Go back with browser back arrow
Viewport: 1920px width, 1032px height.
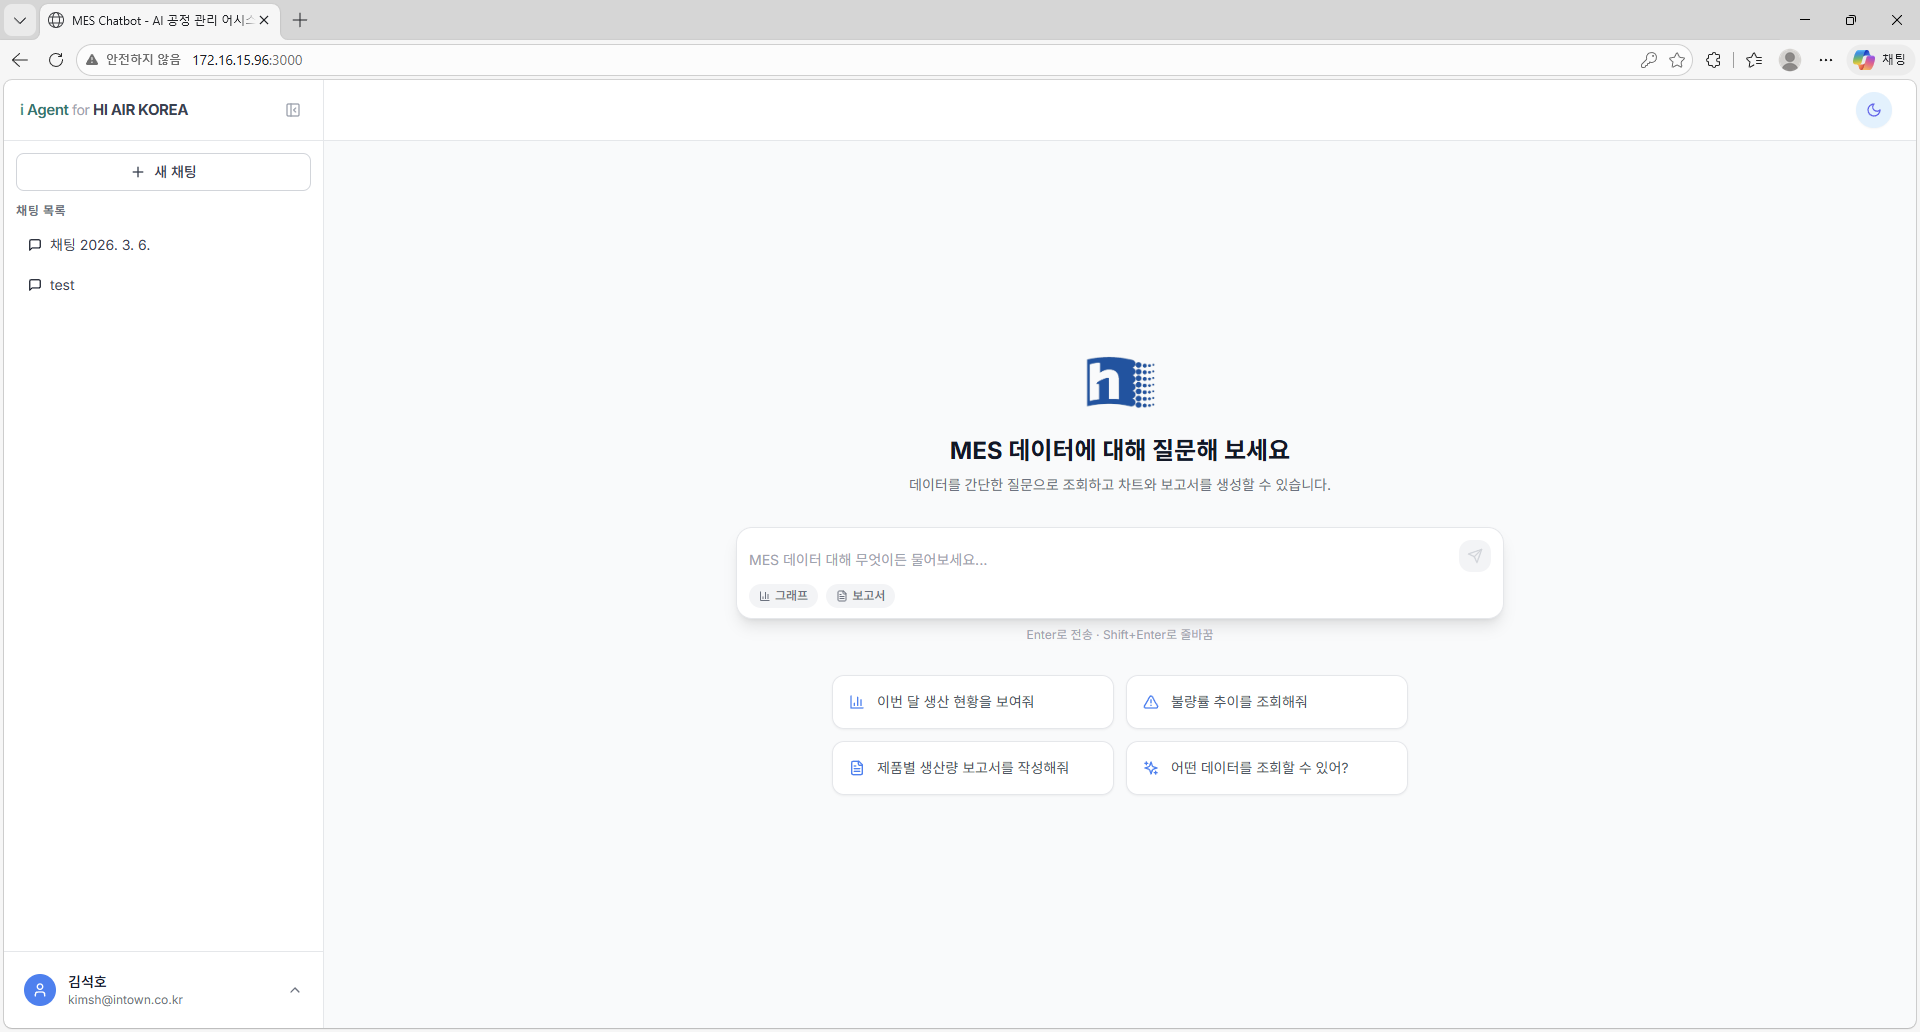click(x=20, y=60)
